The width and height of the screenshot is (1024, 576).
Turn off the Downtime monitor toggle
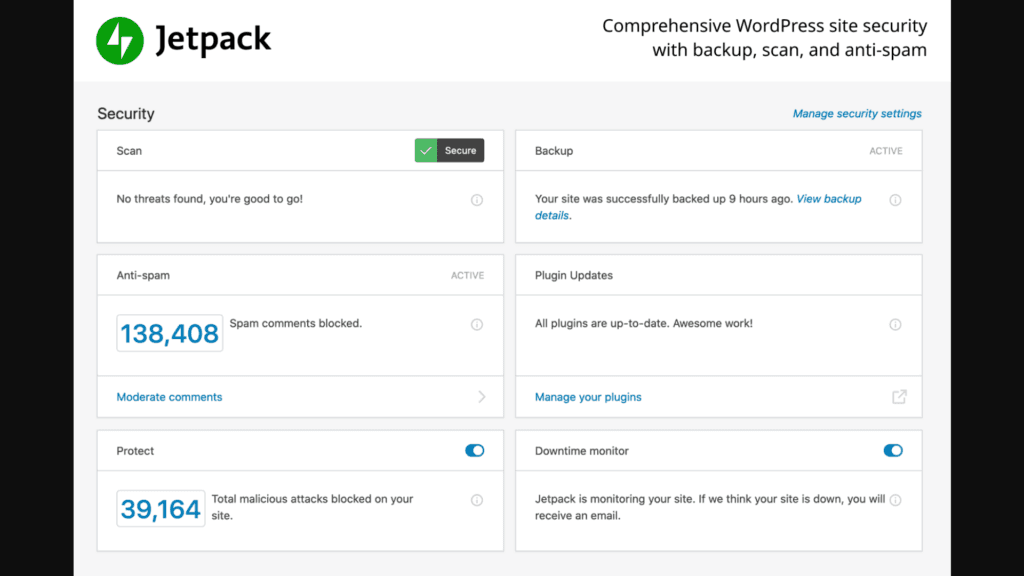(893, 450)
